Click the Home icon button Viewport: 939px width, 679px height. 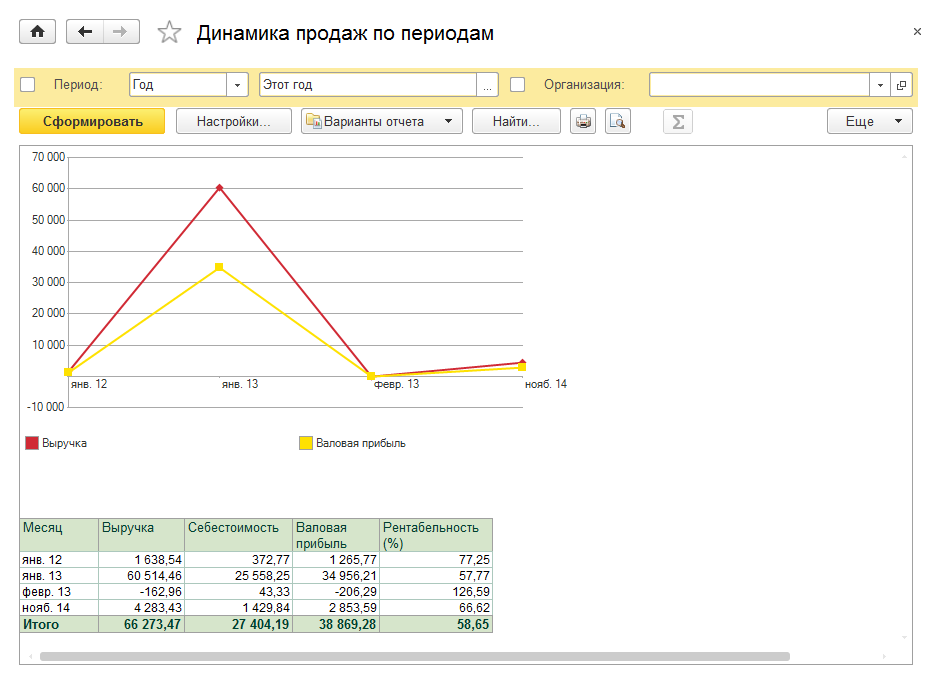point(38,32)
